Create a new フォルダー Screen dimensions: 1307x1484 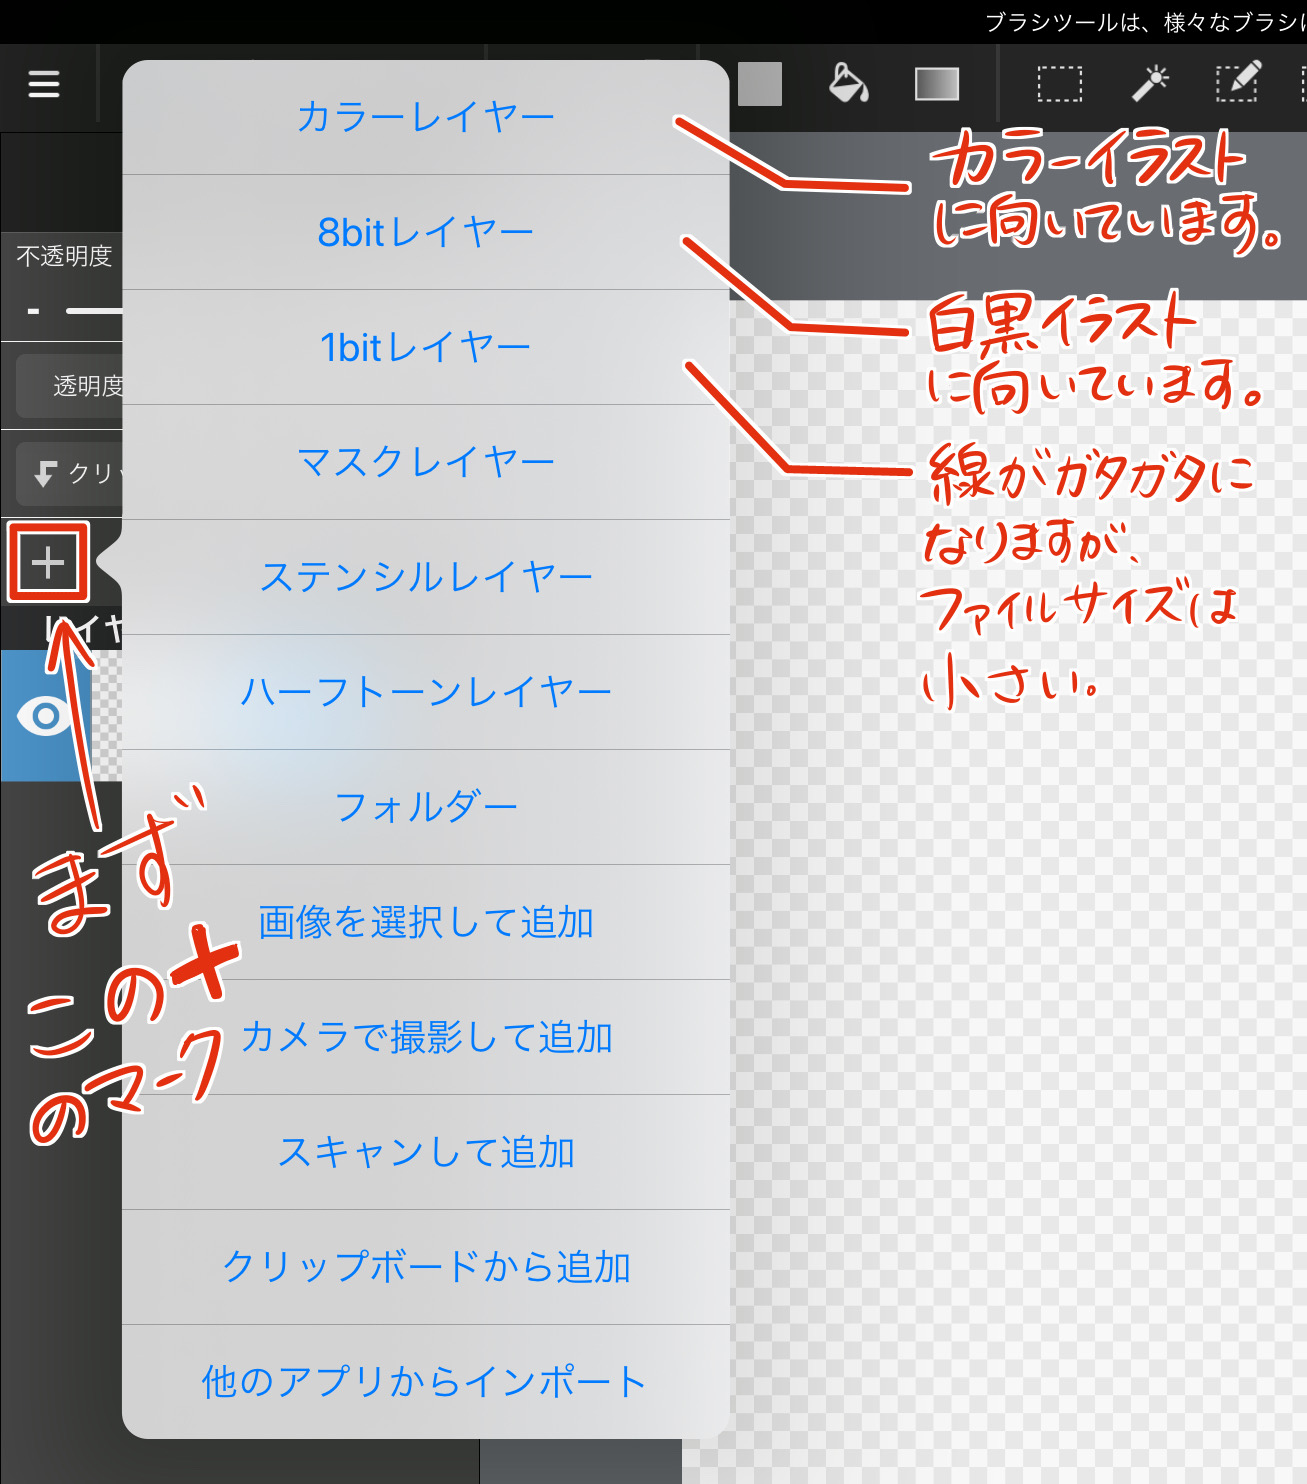426,808
